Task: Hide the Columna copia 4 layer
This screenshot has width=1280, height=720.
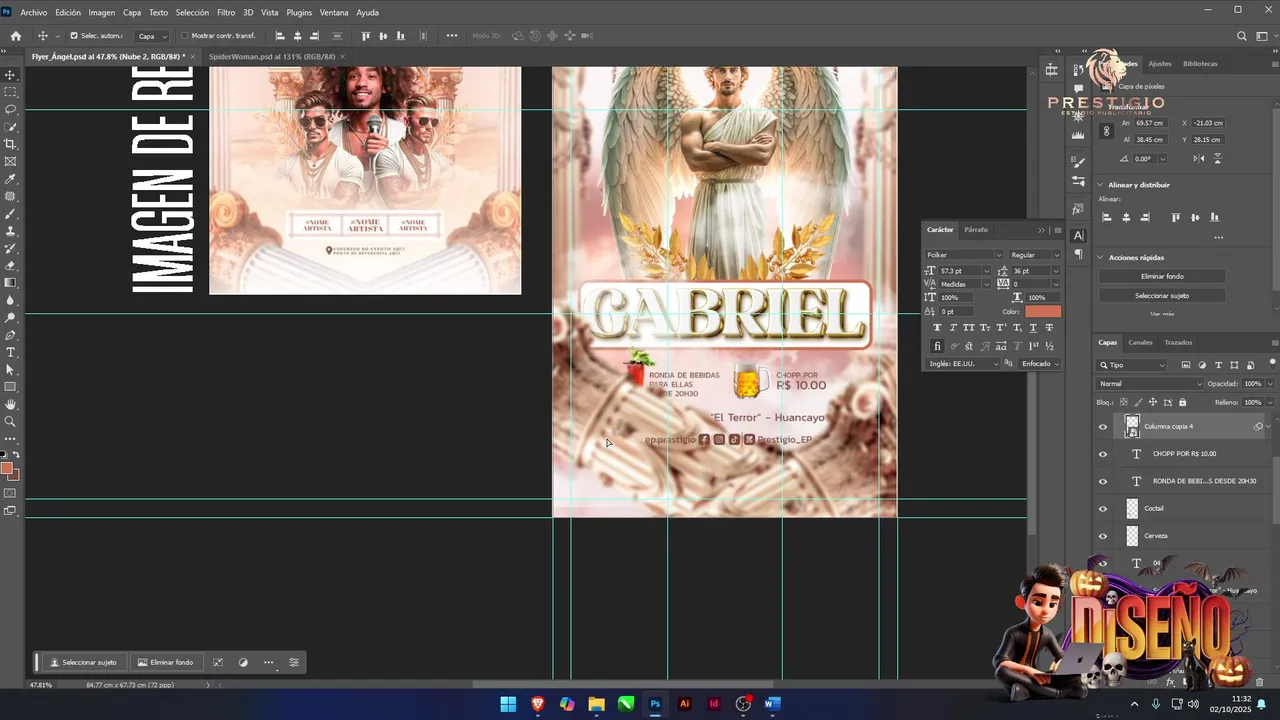Action: click(1103, 427)
